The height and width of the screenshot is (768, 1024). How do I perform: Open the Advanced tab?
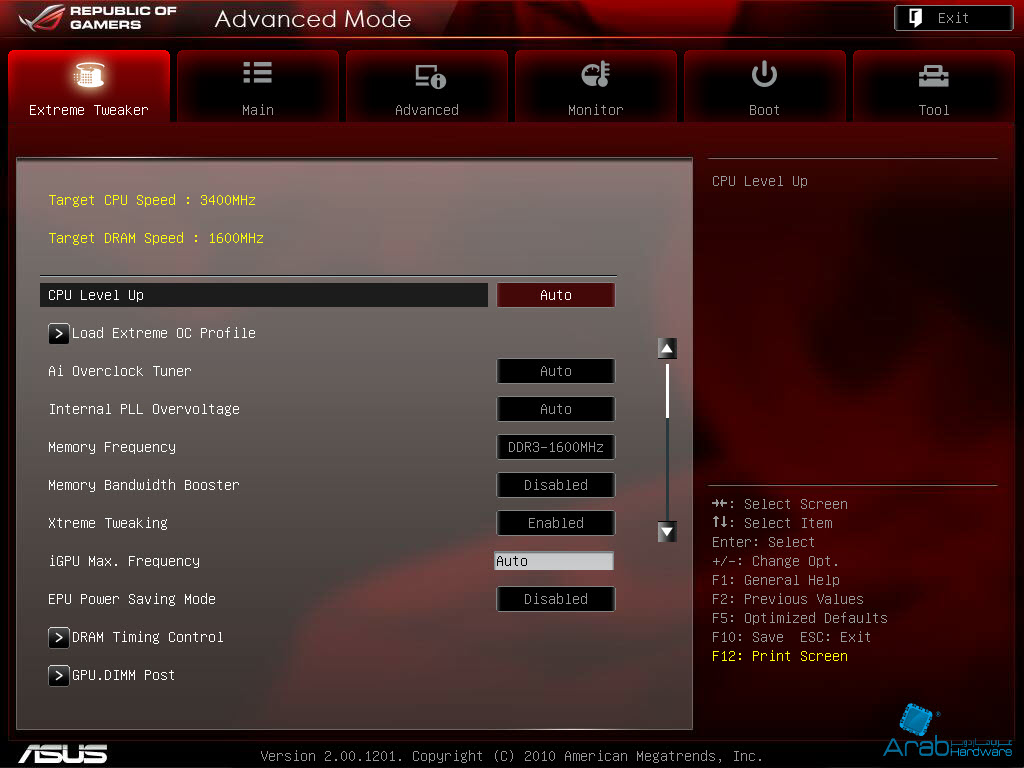pos(426,86)
